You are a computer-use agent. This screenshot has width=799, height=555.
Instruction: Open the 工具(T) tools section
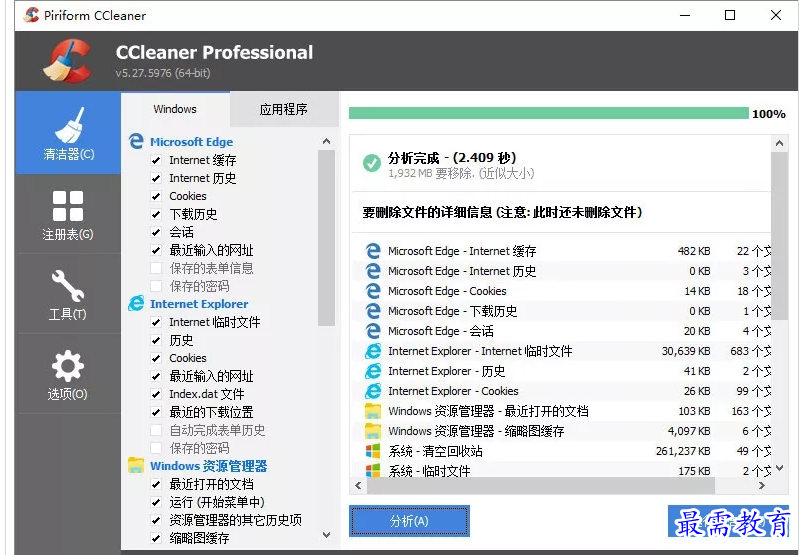(68, 294)
